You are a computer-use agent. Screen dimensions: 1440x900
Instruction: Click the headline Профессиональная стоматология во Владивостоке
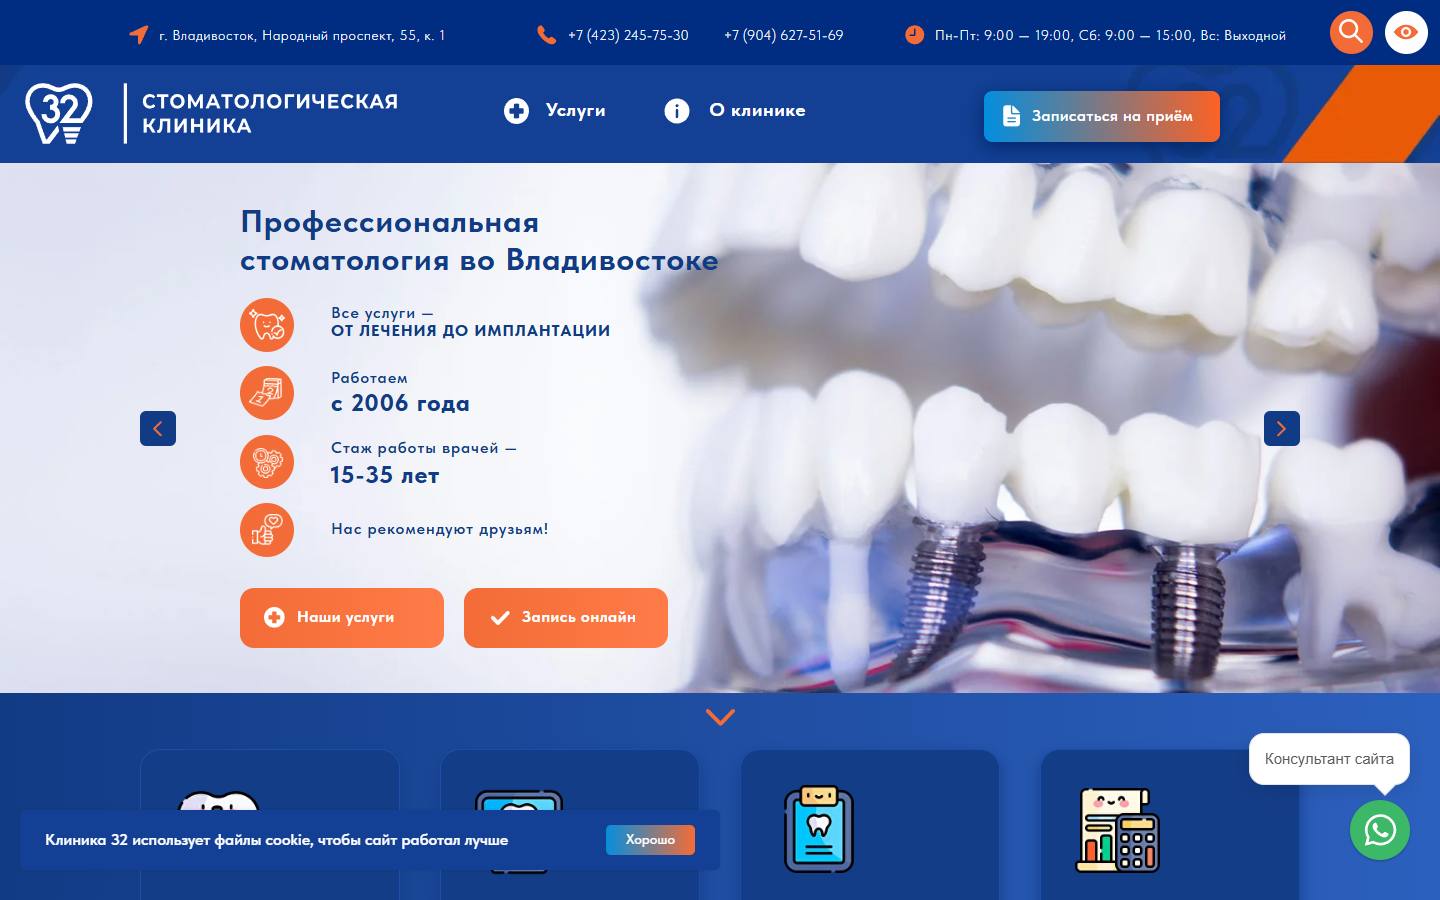tap(479, 241)
